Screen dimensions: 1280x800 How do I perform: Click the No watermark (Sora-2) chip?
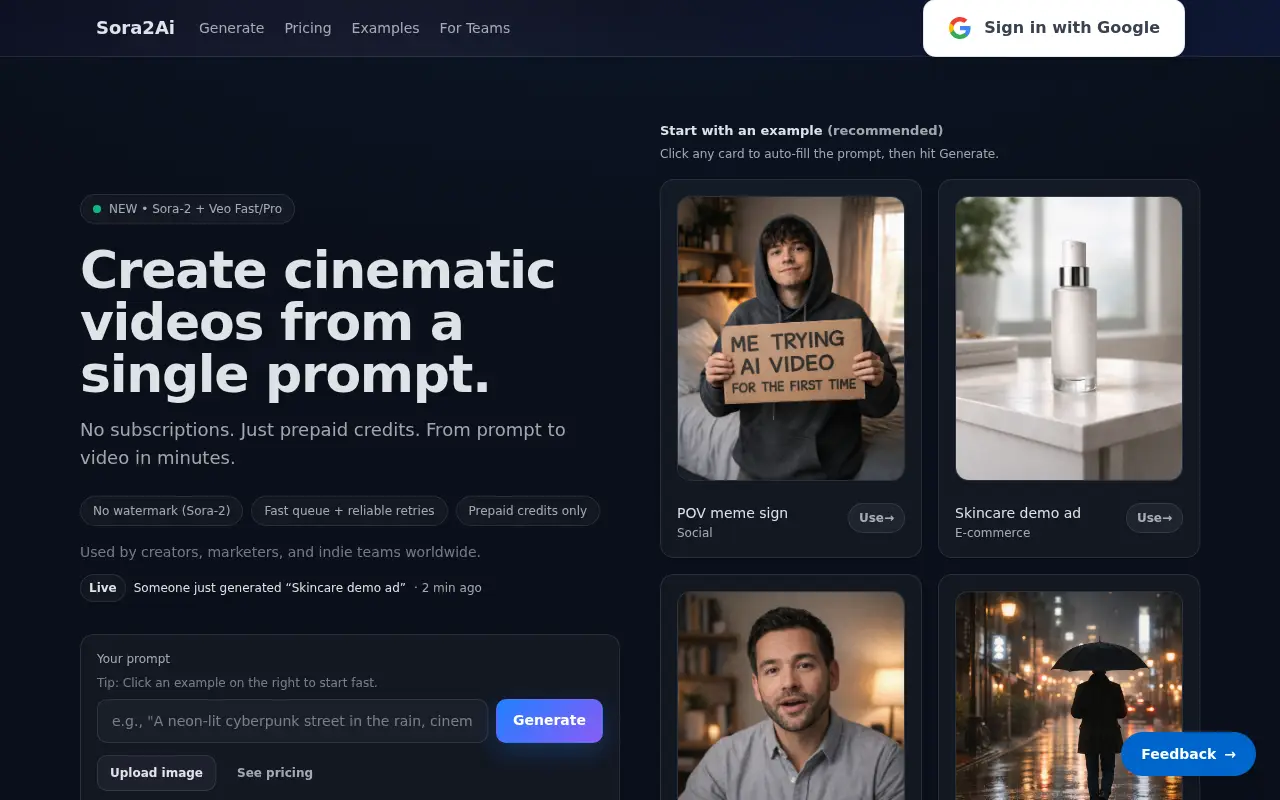(162, 511)
